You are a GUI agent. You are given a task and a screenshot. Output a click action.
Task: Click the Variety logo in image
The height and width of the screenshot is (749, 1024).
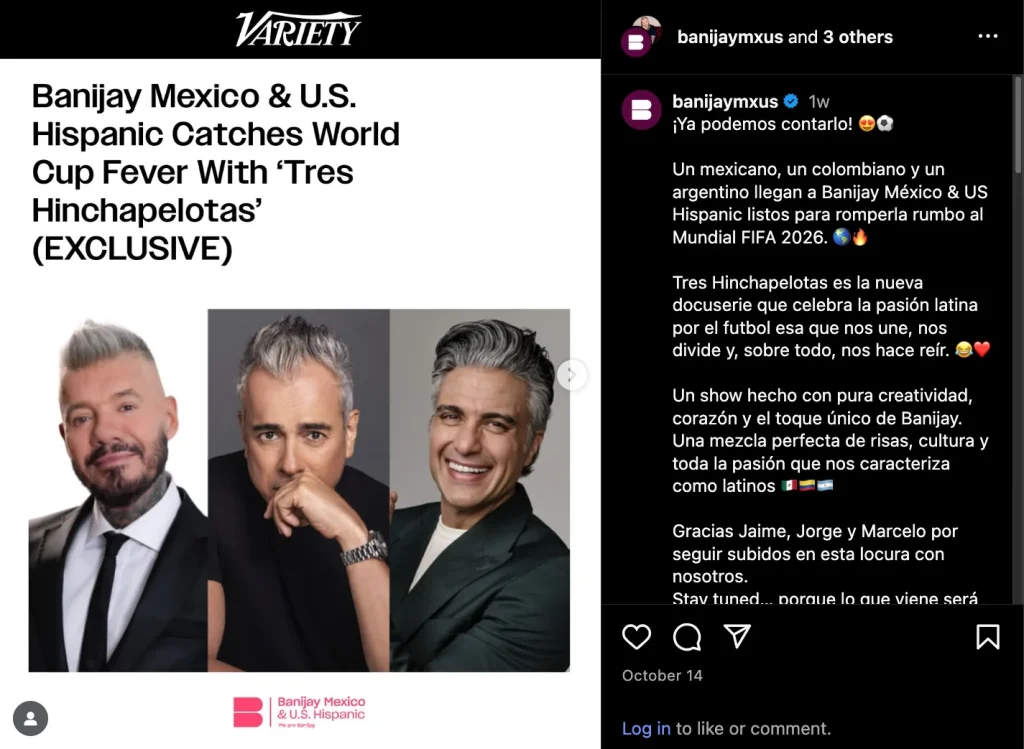(298, 29)
